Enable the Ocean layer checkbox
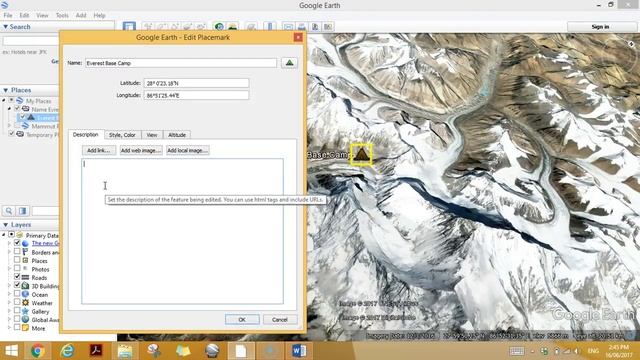640x360 pixels. click(x=17, y=294)
